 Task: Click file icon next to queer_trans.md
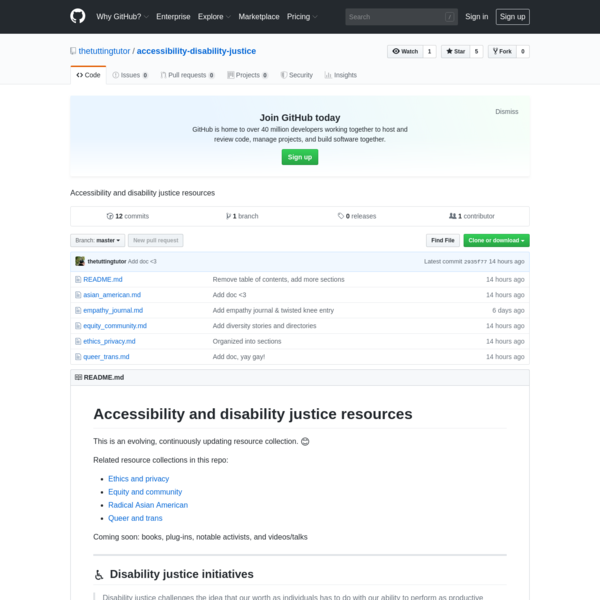point(78,357)
